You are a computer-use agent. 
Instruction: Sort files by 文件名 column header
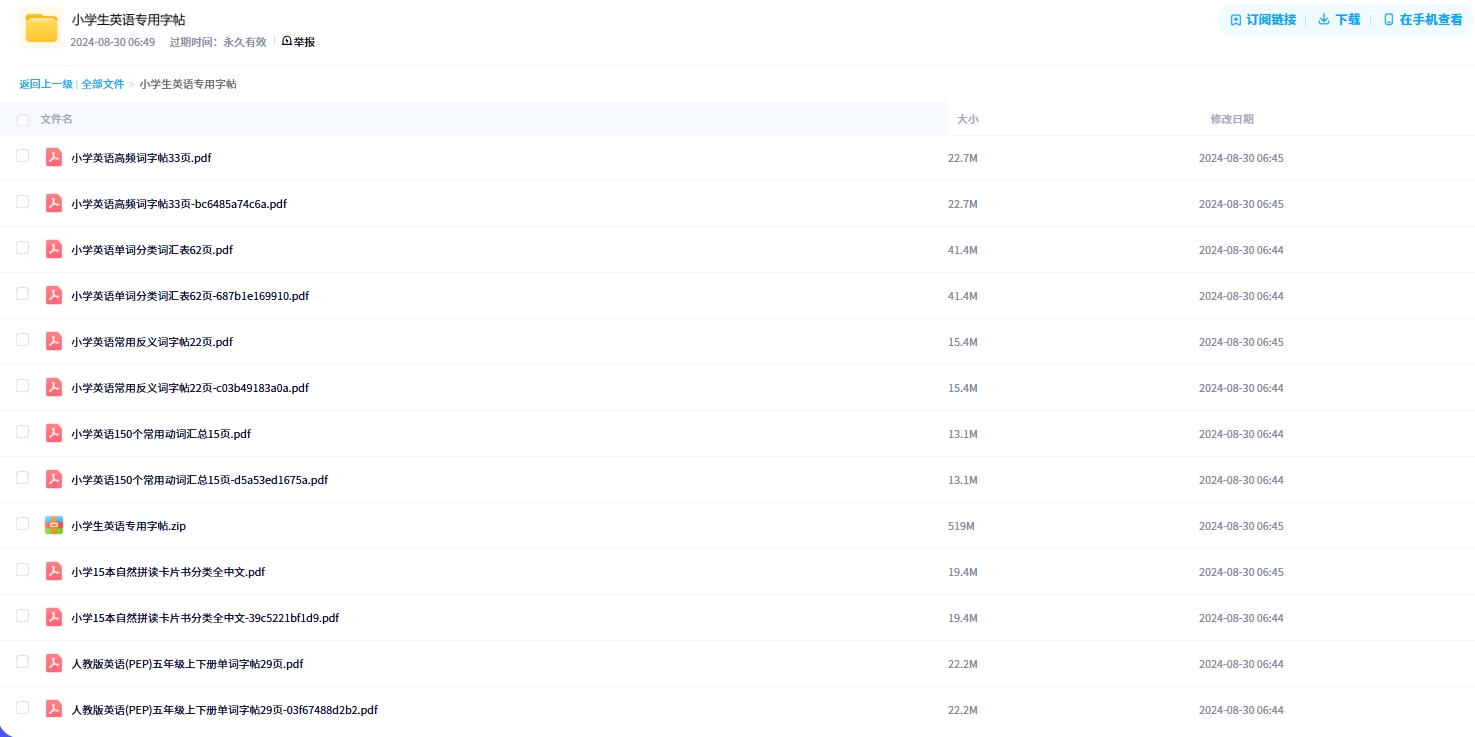tap(56, 119)
